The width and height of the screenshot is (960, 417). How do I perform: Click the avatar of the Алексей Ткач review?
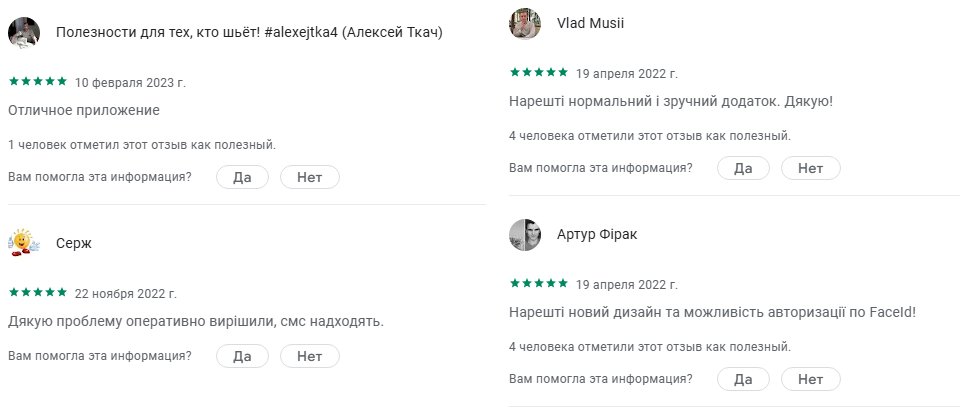(24, 33)
